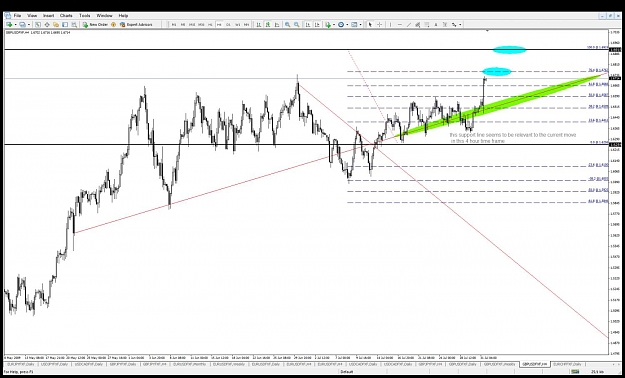The width and height of the screenshot is (625, 378).
Task: Select the Text Label tool
Action: click(x=445, y=25)
